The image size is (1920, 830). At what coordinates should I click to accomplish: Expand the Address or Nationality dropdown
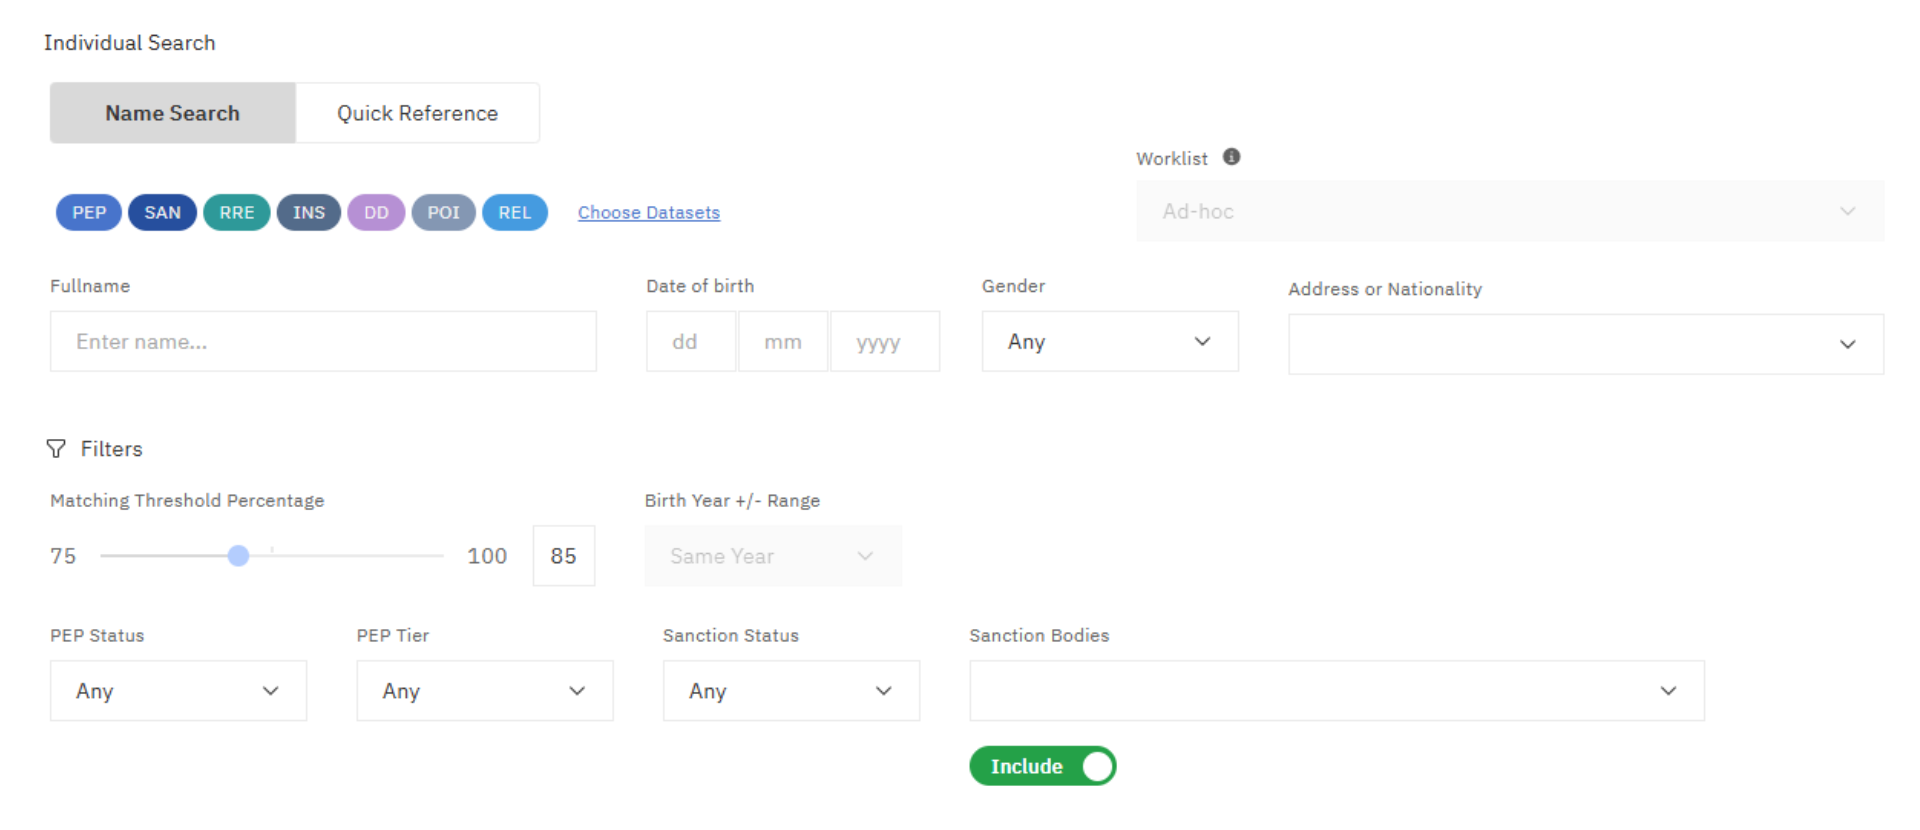[x=1585, y=345]
